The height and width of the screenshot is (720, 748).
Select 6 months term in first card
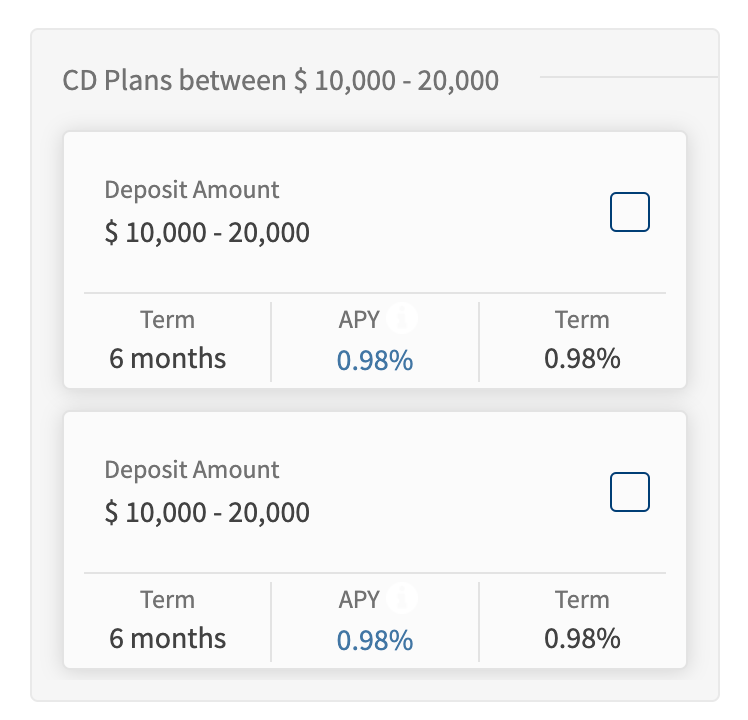coord(167,358)
